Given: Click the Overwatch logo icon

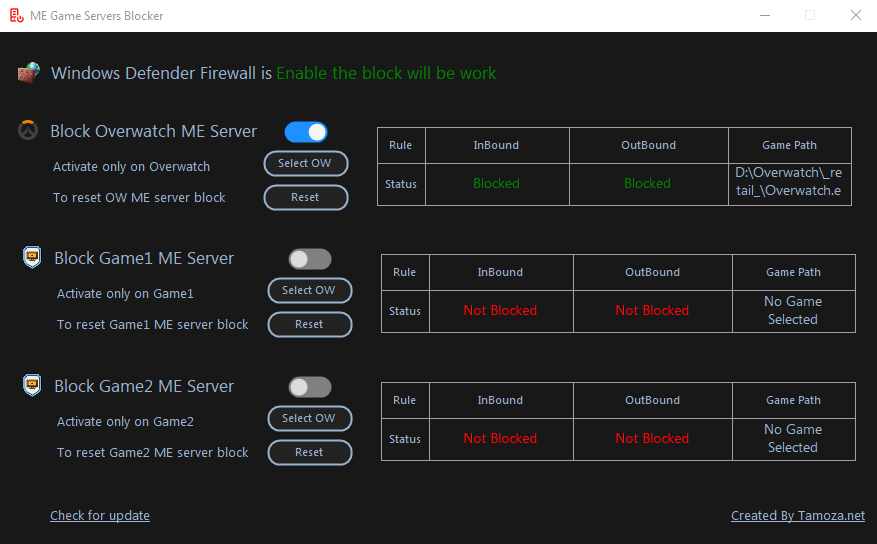Looking at the screenshot, I should 29,132.
